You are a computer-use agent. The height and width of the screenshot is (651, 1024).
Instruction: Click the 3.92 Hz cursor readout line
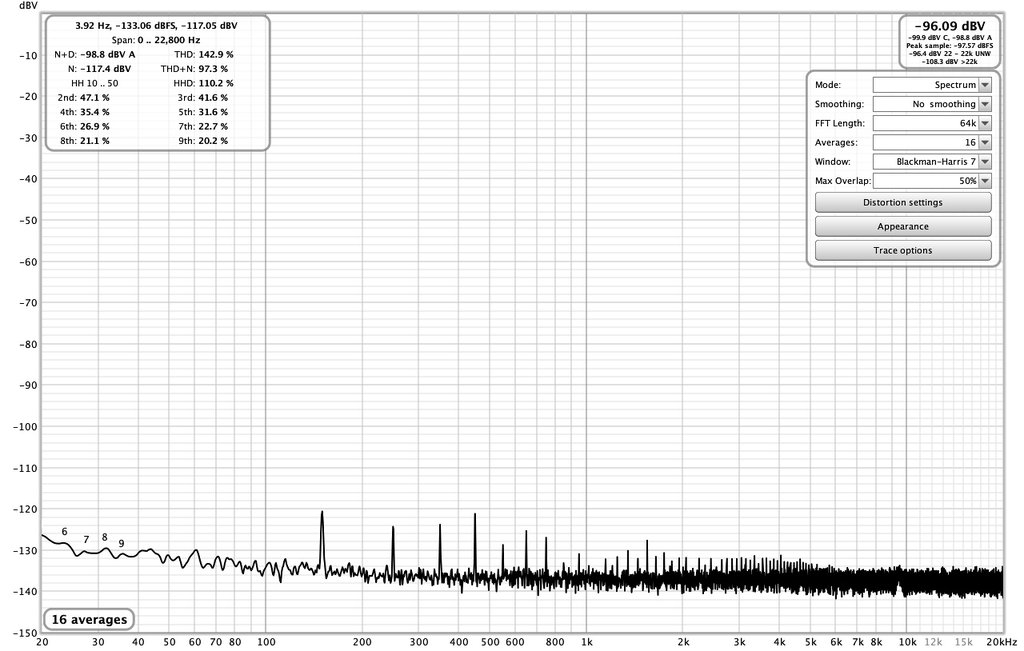pos(156,25)
